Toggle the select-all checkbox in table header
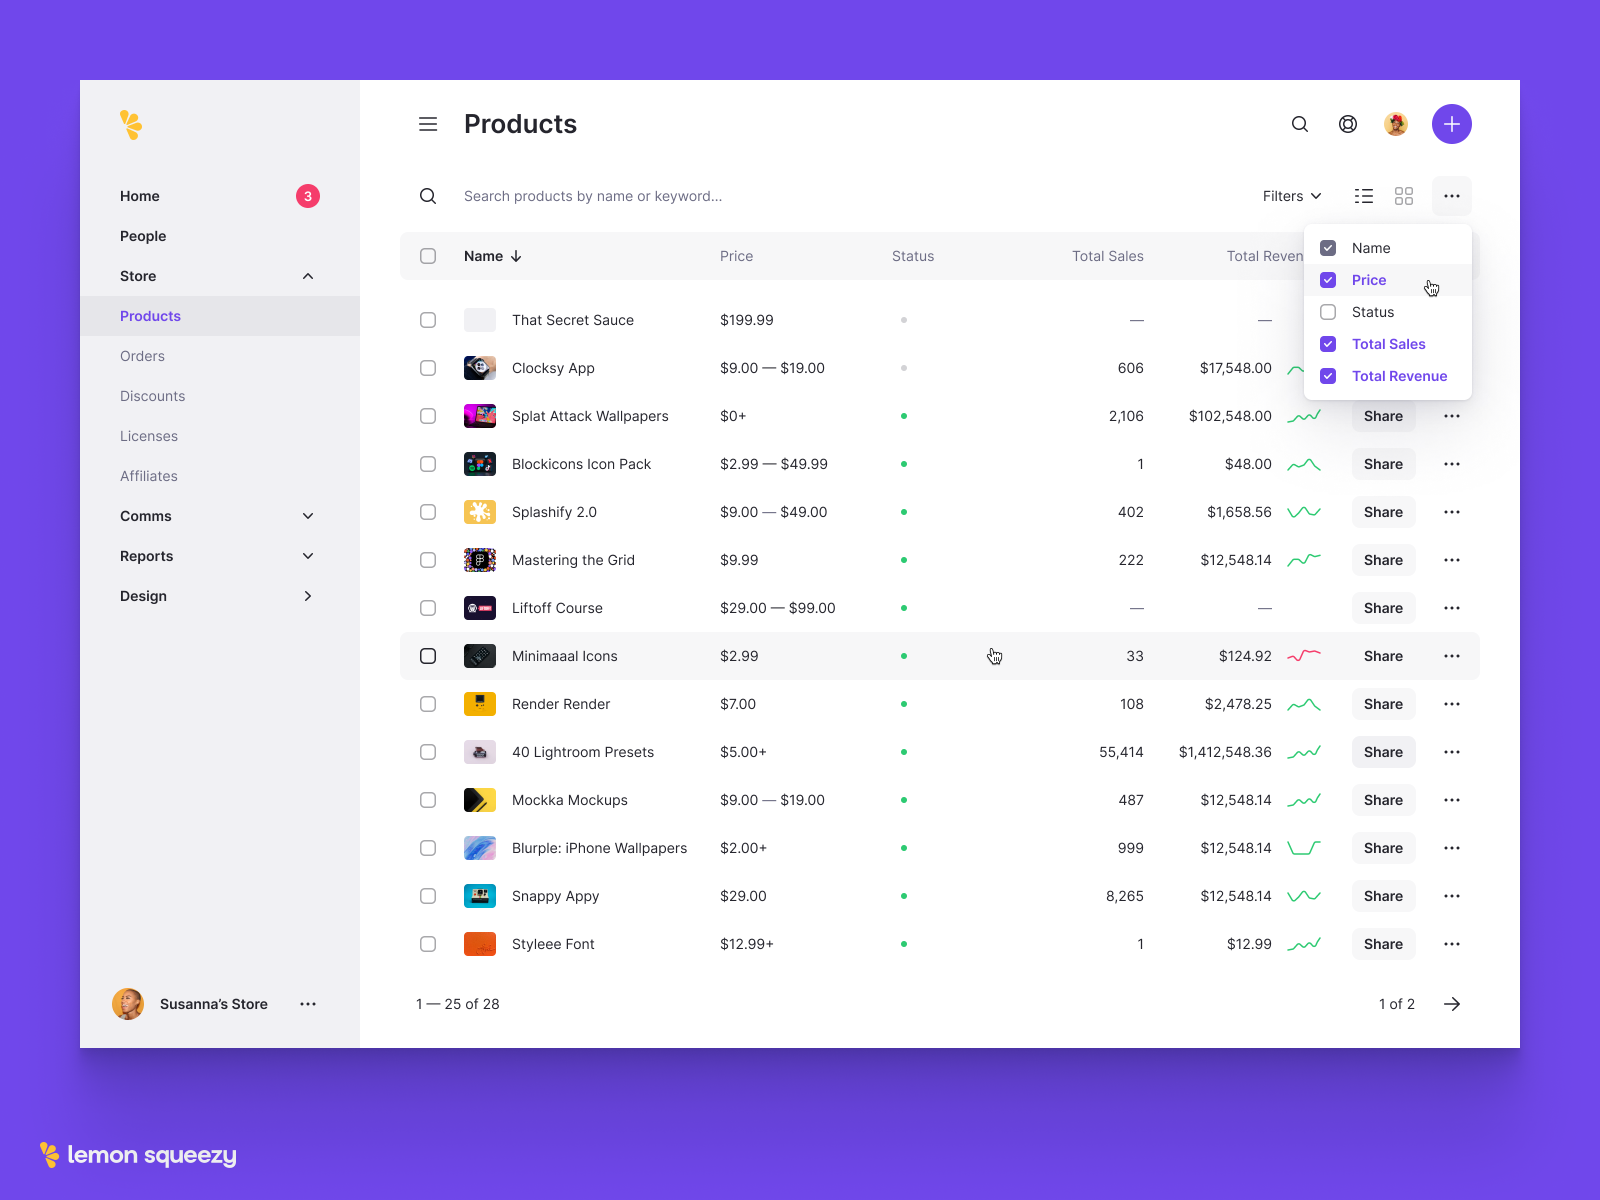Viewport: 1600px width, 1200px height. 428,256
